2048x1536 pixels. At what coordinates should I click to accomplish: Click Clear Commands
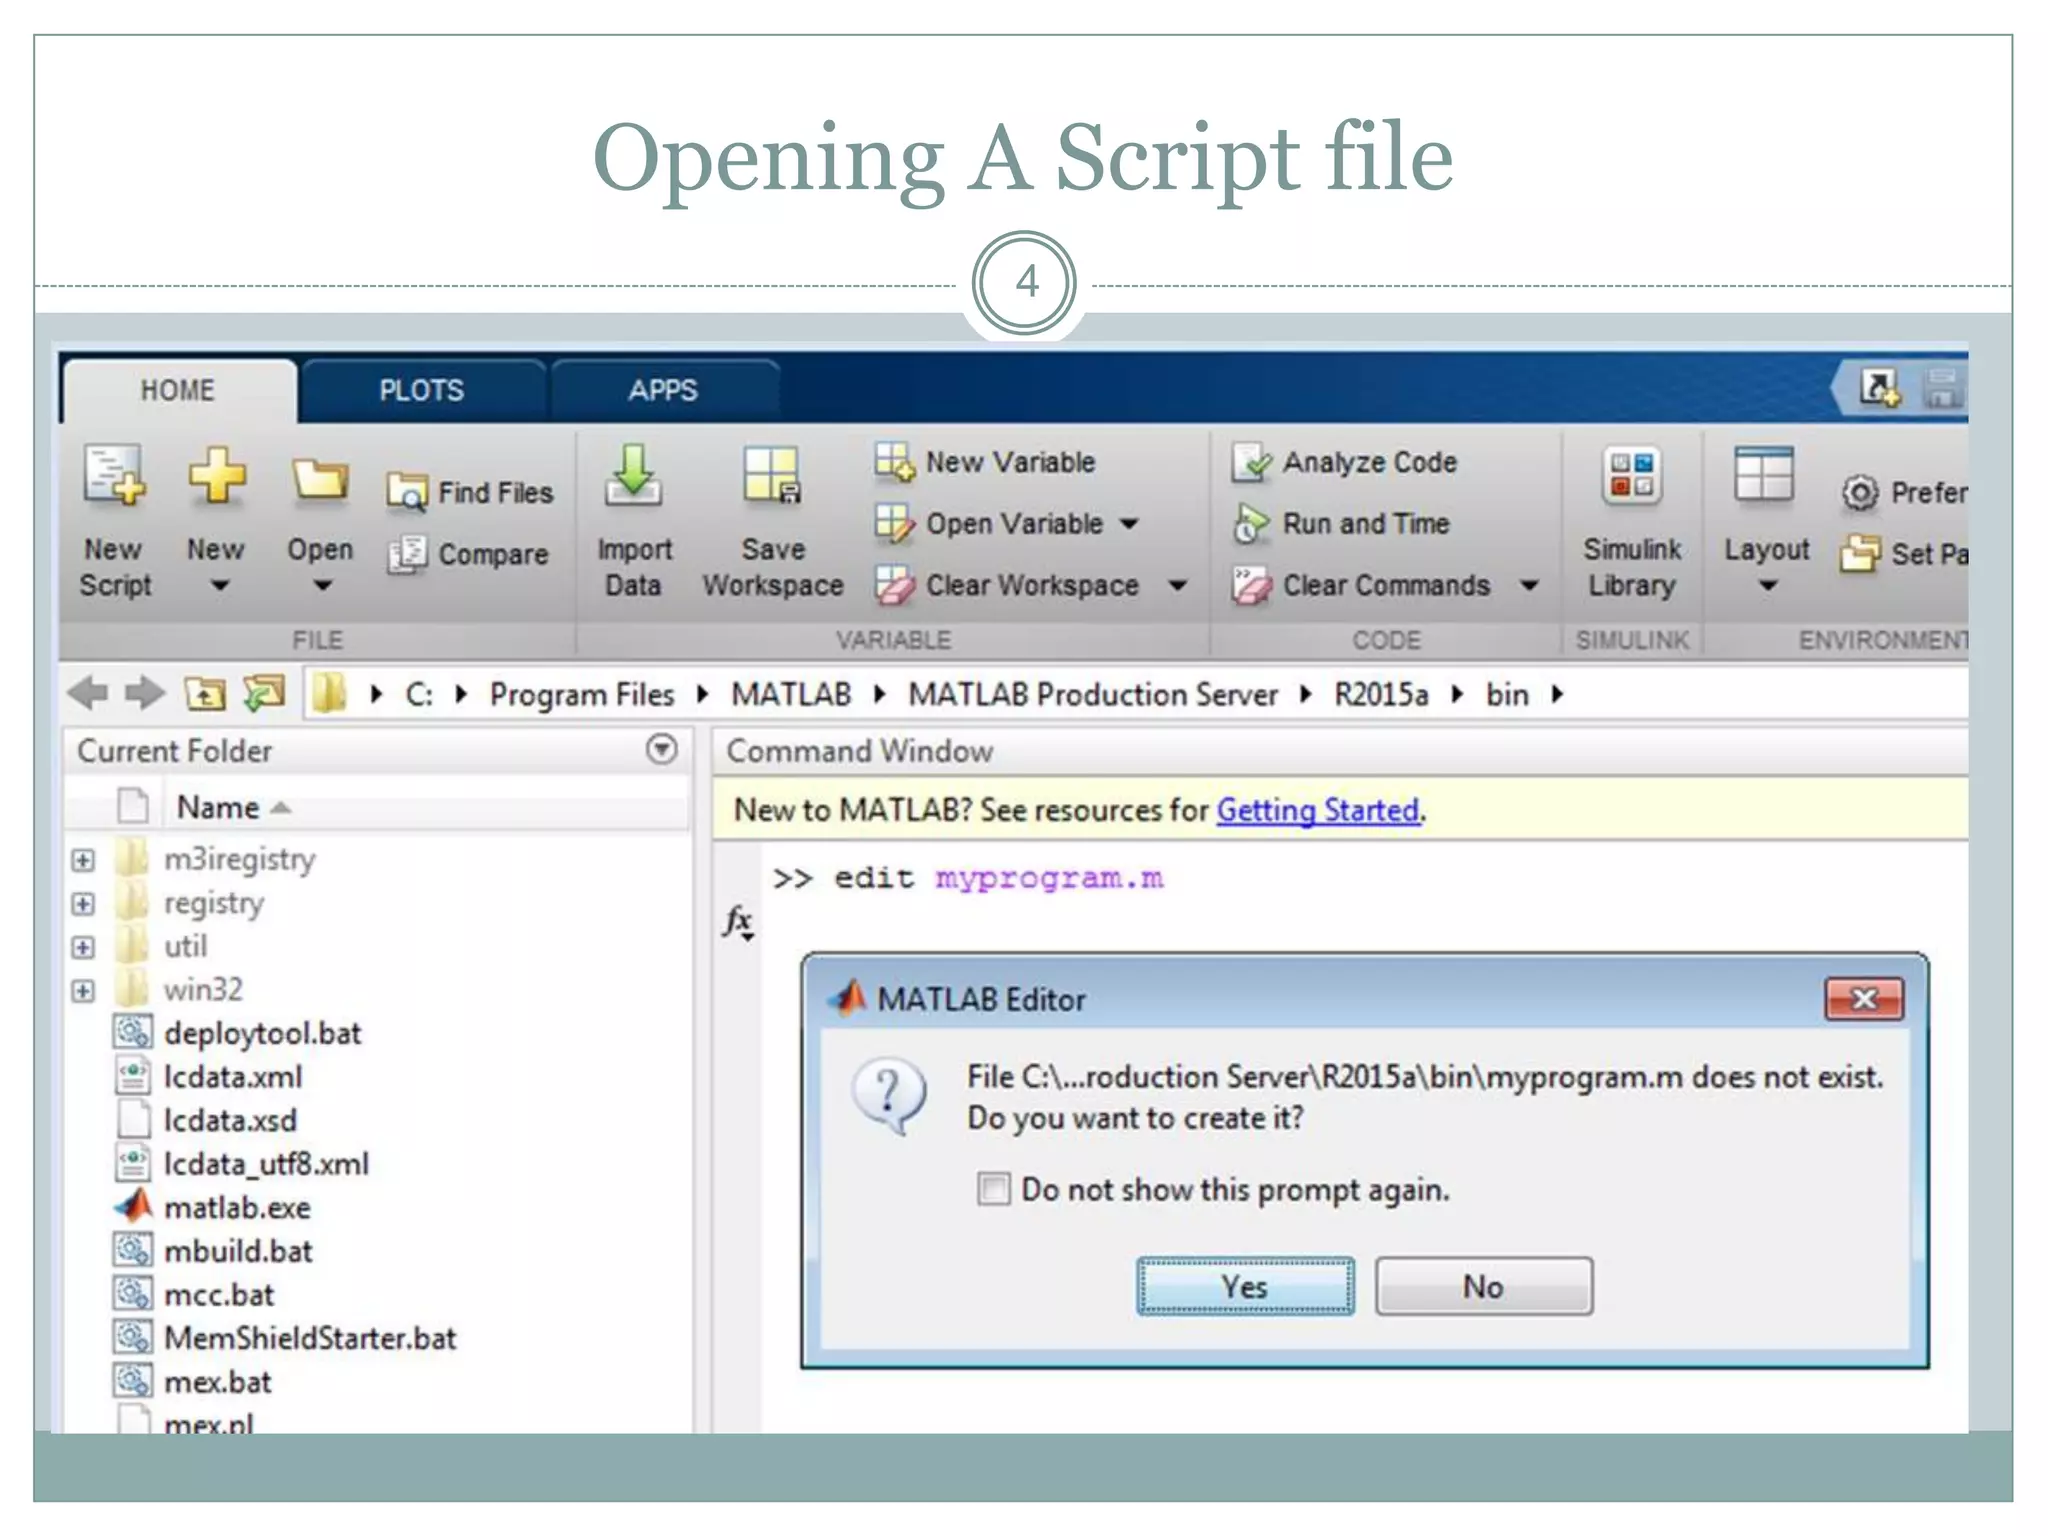1361,585
